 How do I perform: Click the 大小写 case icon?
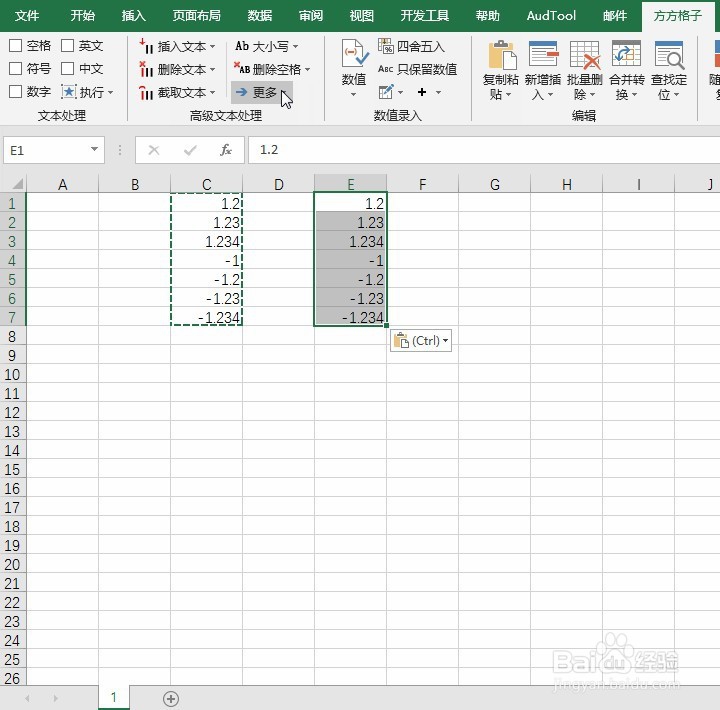pos(242,46)
